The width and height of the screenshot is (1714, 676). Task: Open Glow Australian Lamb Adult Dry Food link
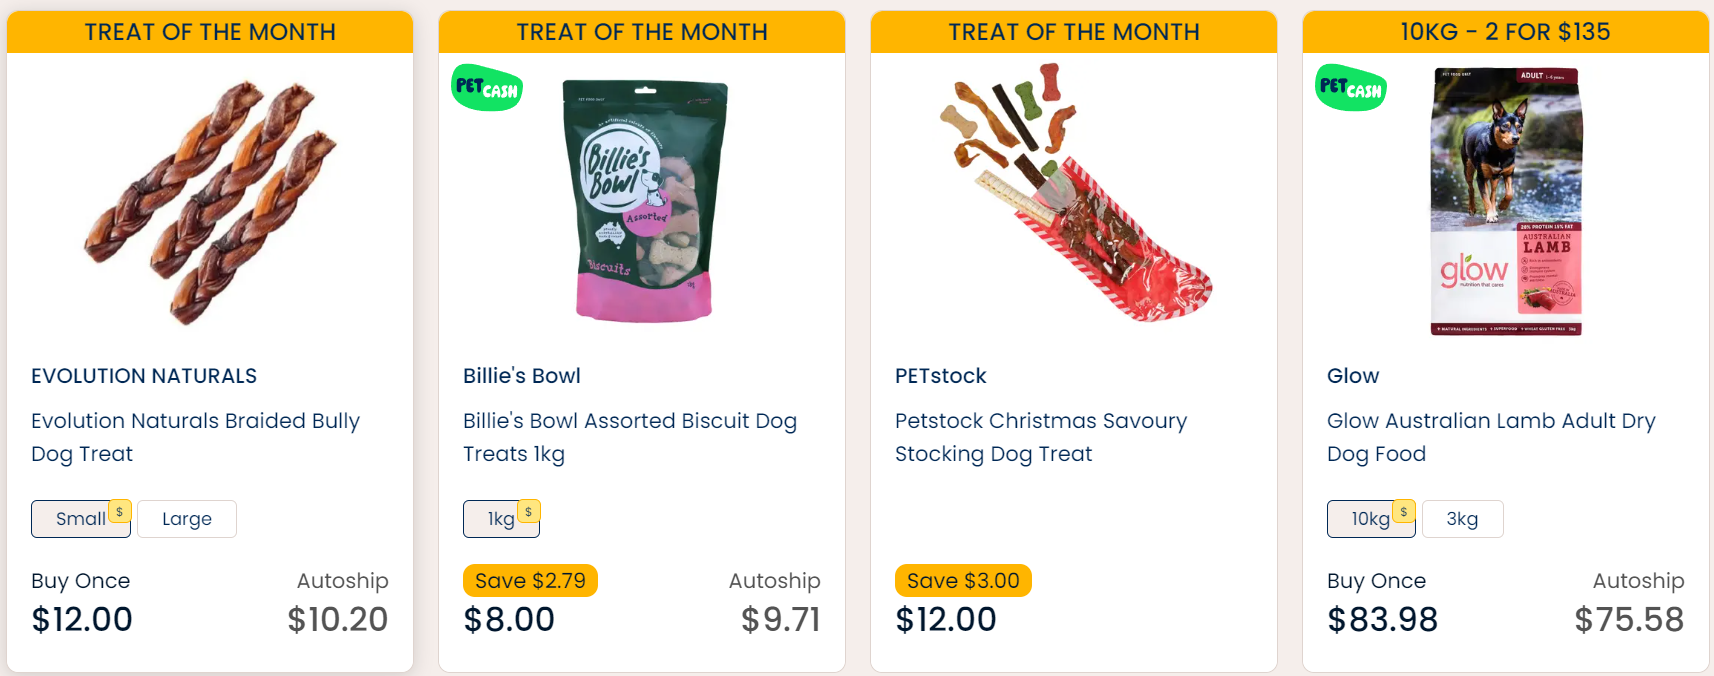(1490, 437)
